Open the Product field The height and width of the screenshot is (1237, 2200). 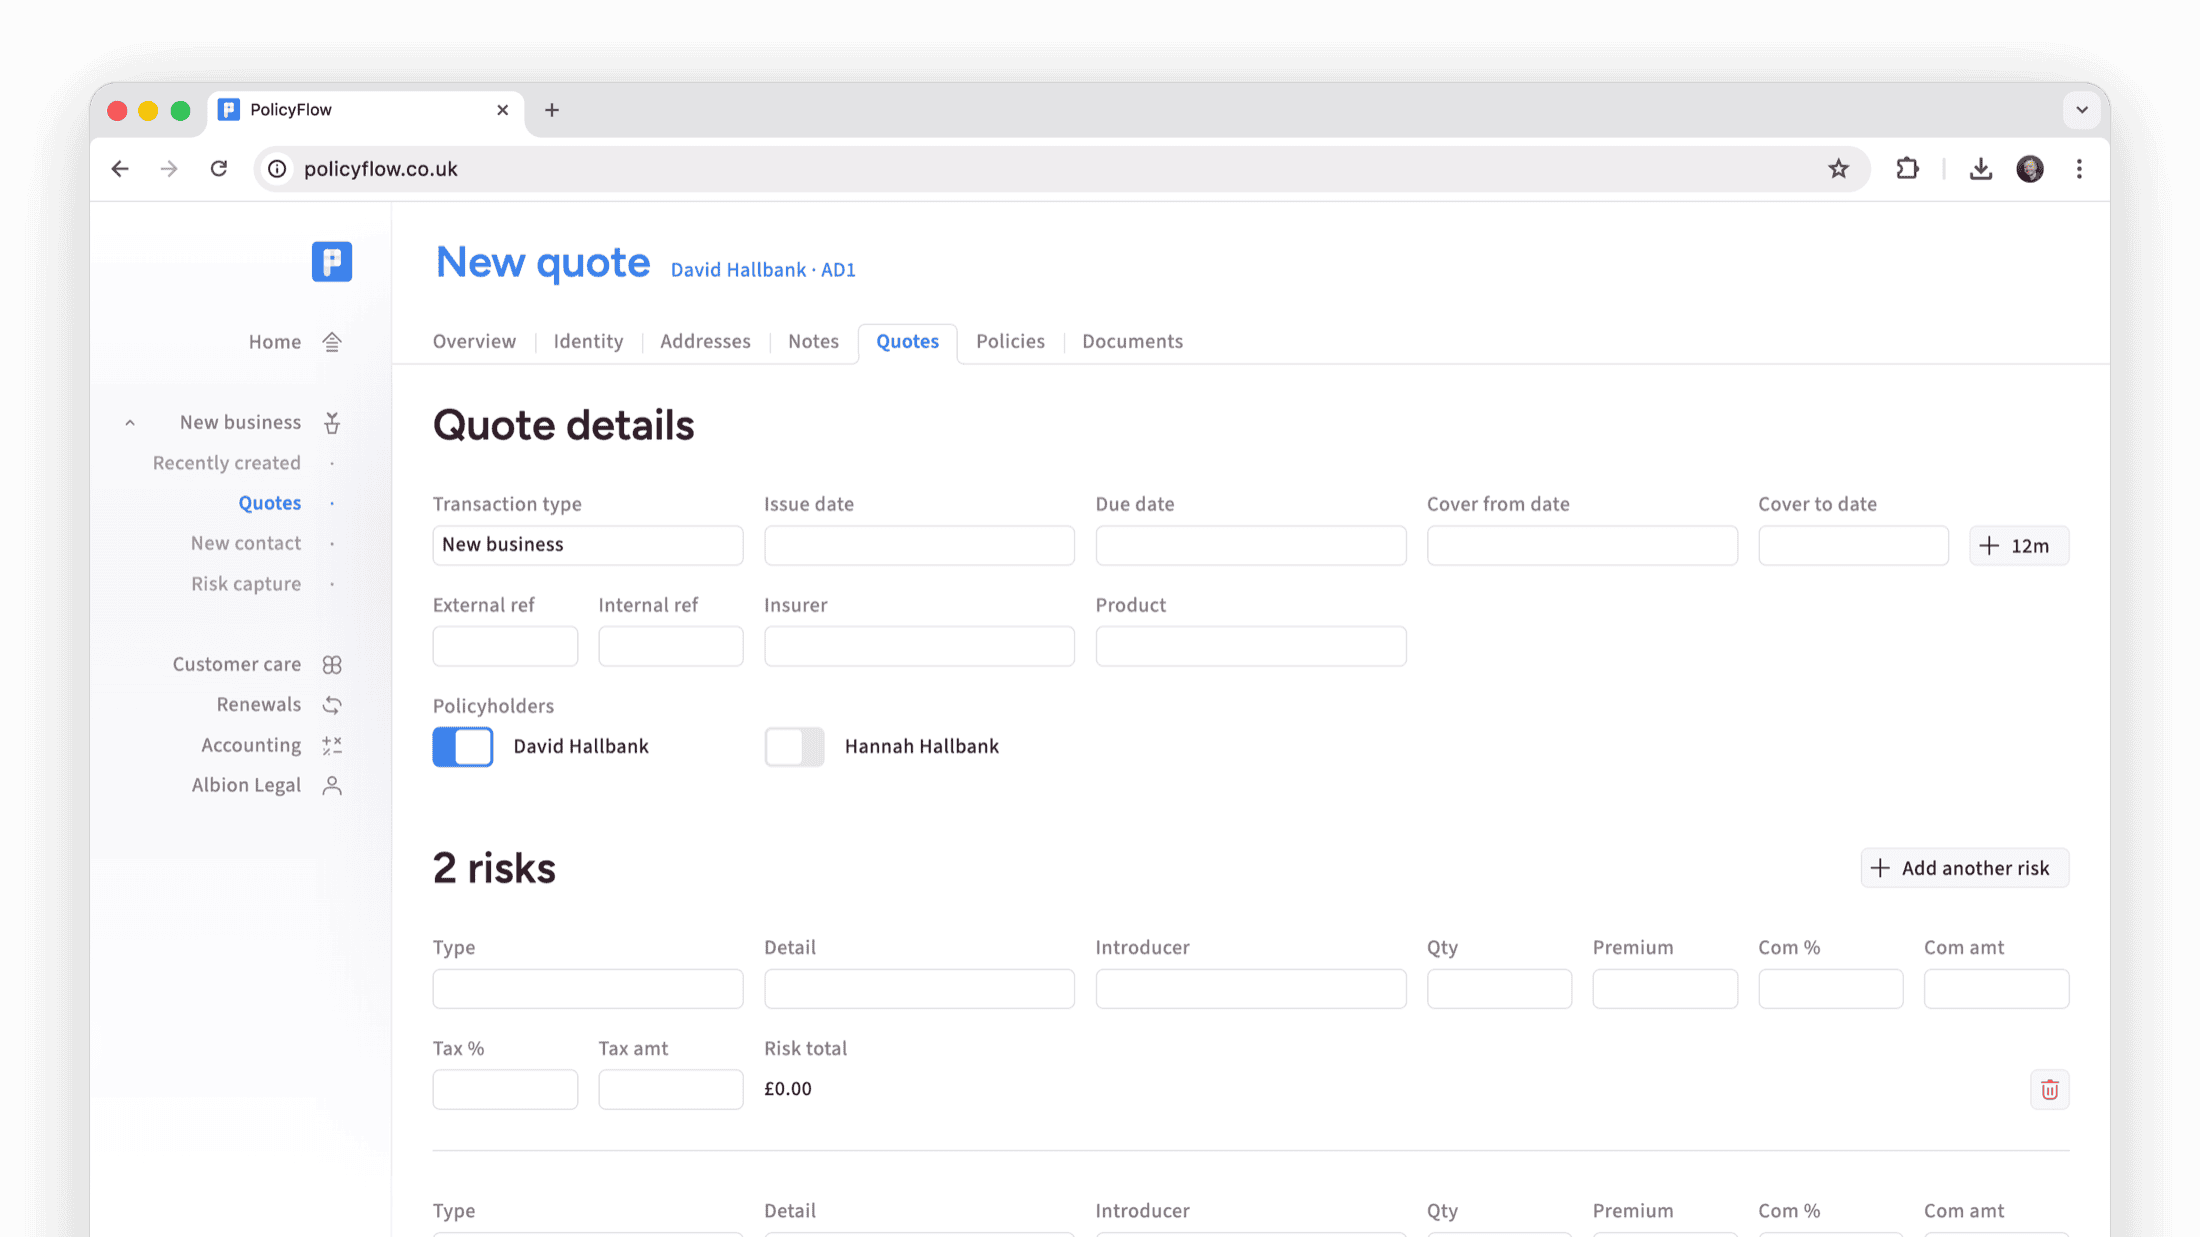(x=1250, y=646)
